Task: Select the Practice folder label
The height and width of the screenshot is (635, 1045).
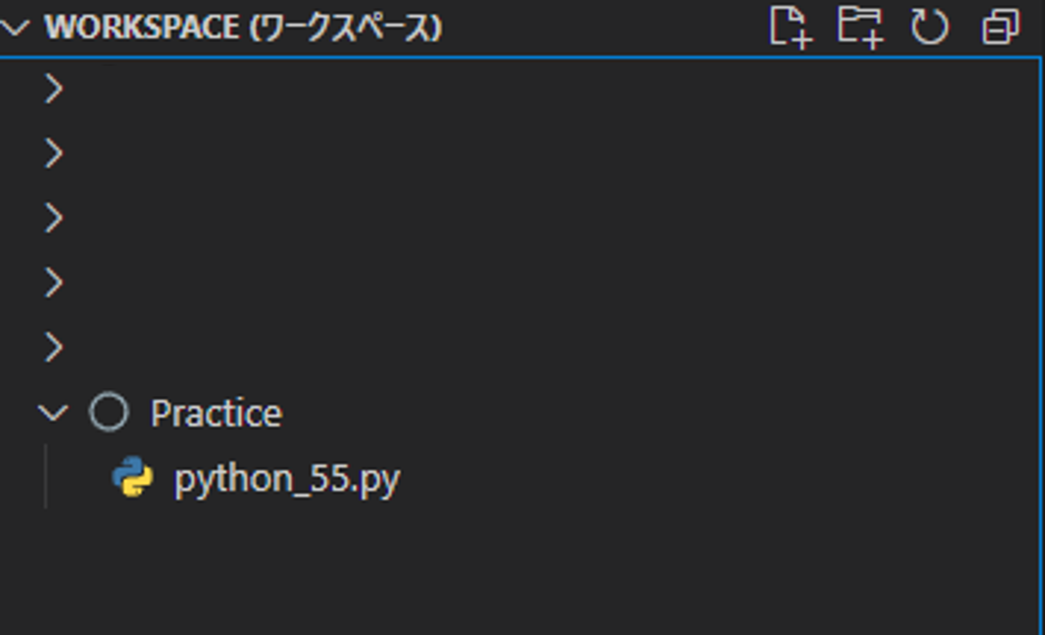Action: (217, 413)
